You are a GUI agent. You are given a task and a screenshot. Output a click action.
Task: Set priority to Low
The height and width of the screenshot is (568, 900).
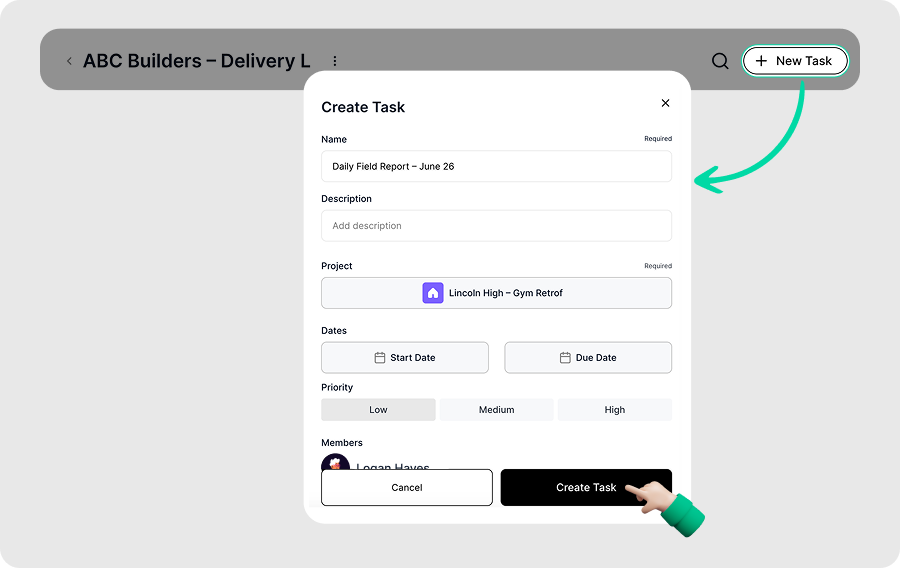click(378, 410)
